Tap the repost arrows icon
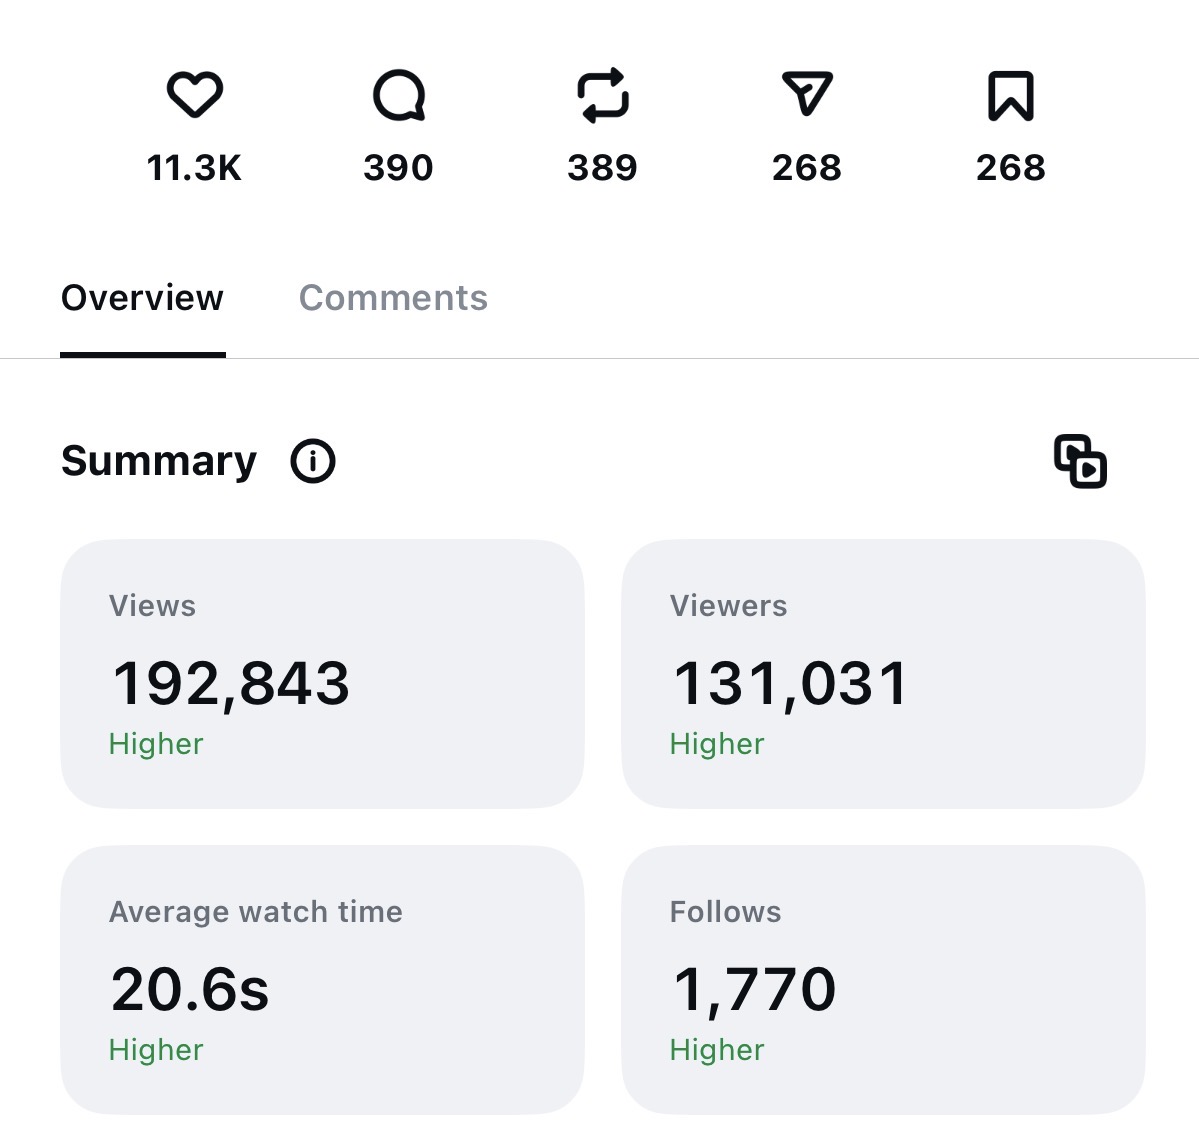 (x=603, y=96)
